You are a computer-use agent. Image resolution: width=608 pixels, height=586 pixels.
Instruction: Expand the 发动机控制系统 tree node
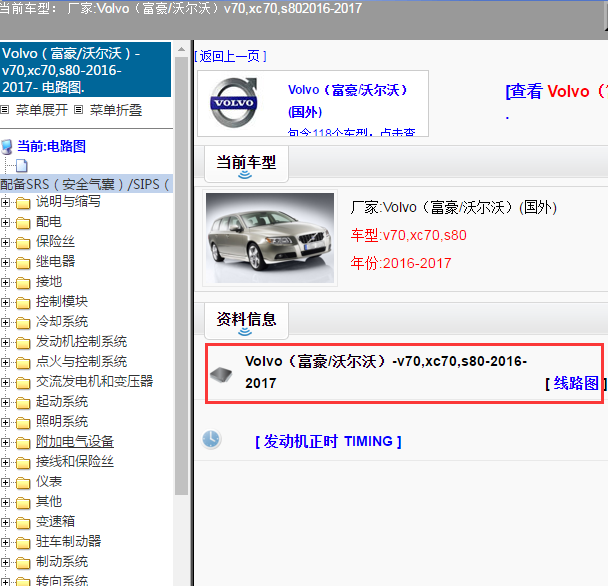5,342
